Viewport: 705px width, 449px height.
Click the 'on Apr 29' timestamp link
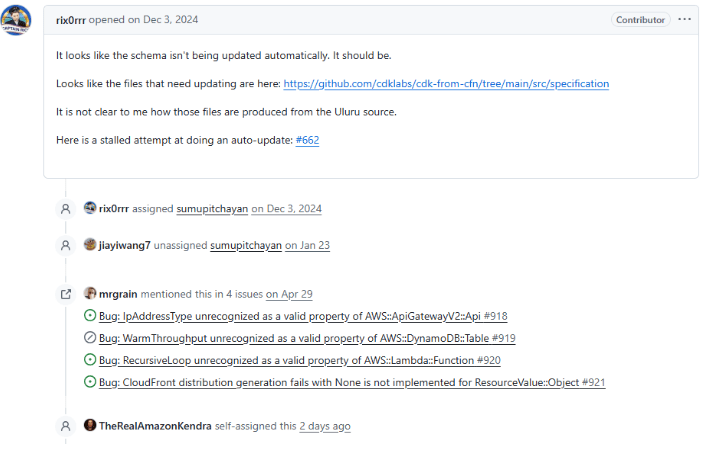289,294
